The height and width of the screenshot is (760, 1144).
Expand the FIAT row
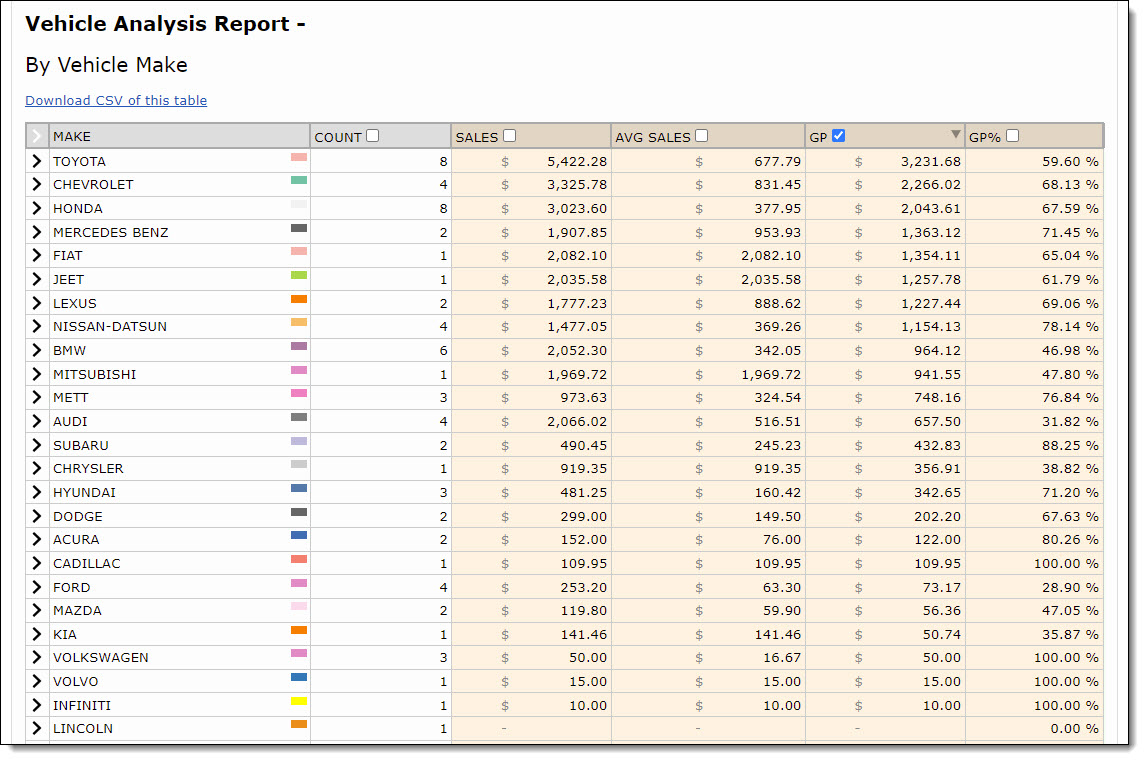pos(36,255)
